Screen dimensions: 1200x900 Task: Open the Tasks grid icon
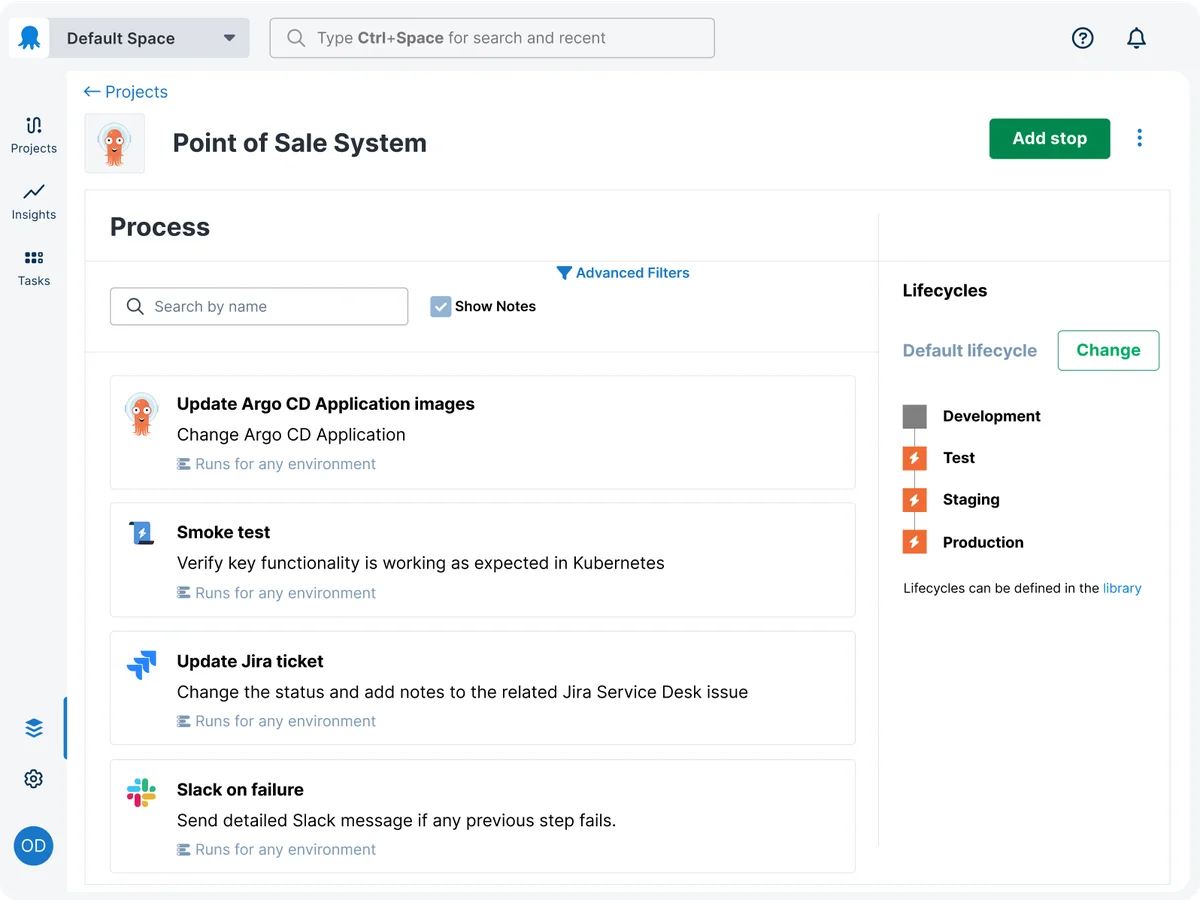[34, 258]
